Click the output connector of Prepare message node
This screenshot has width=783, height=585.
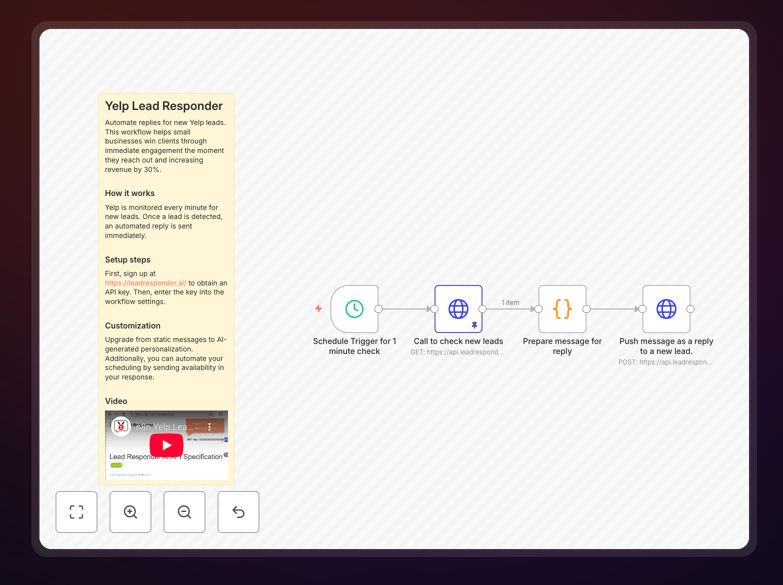click(x=586, y=309)
